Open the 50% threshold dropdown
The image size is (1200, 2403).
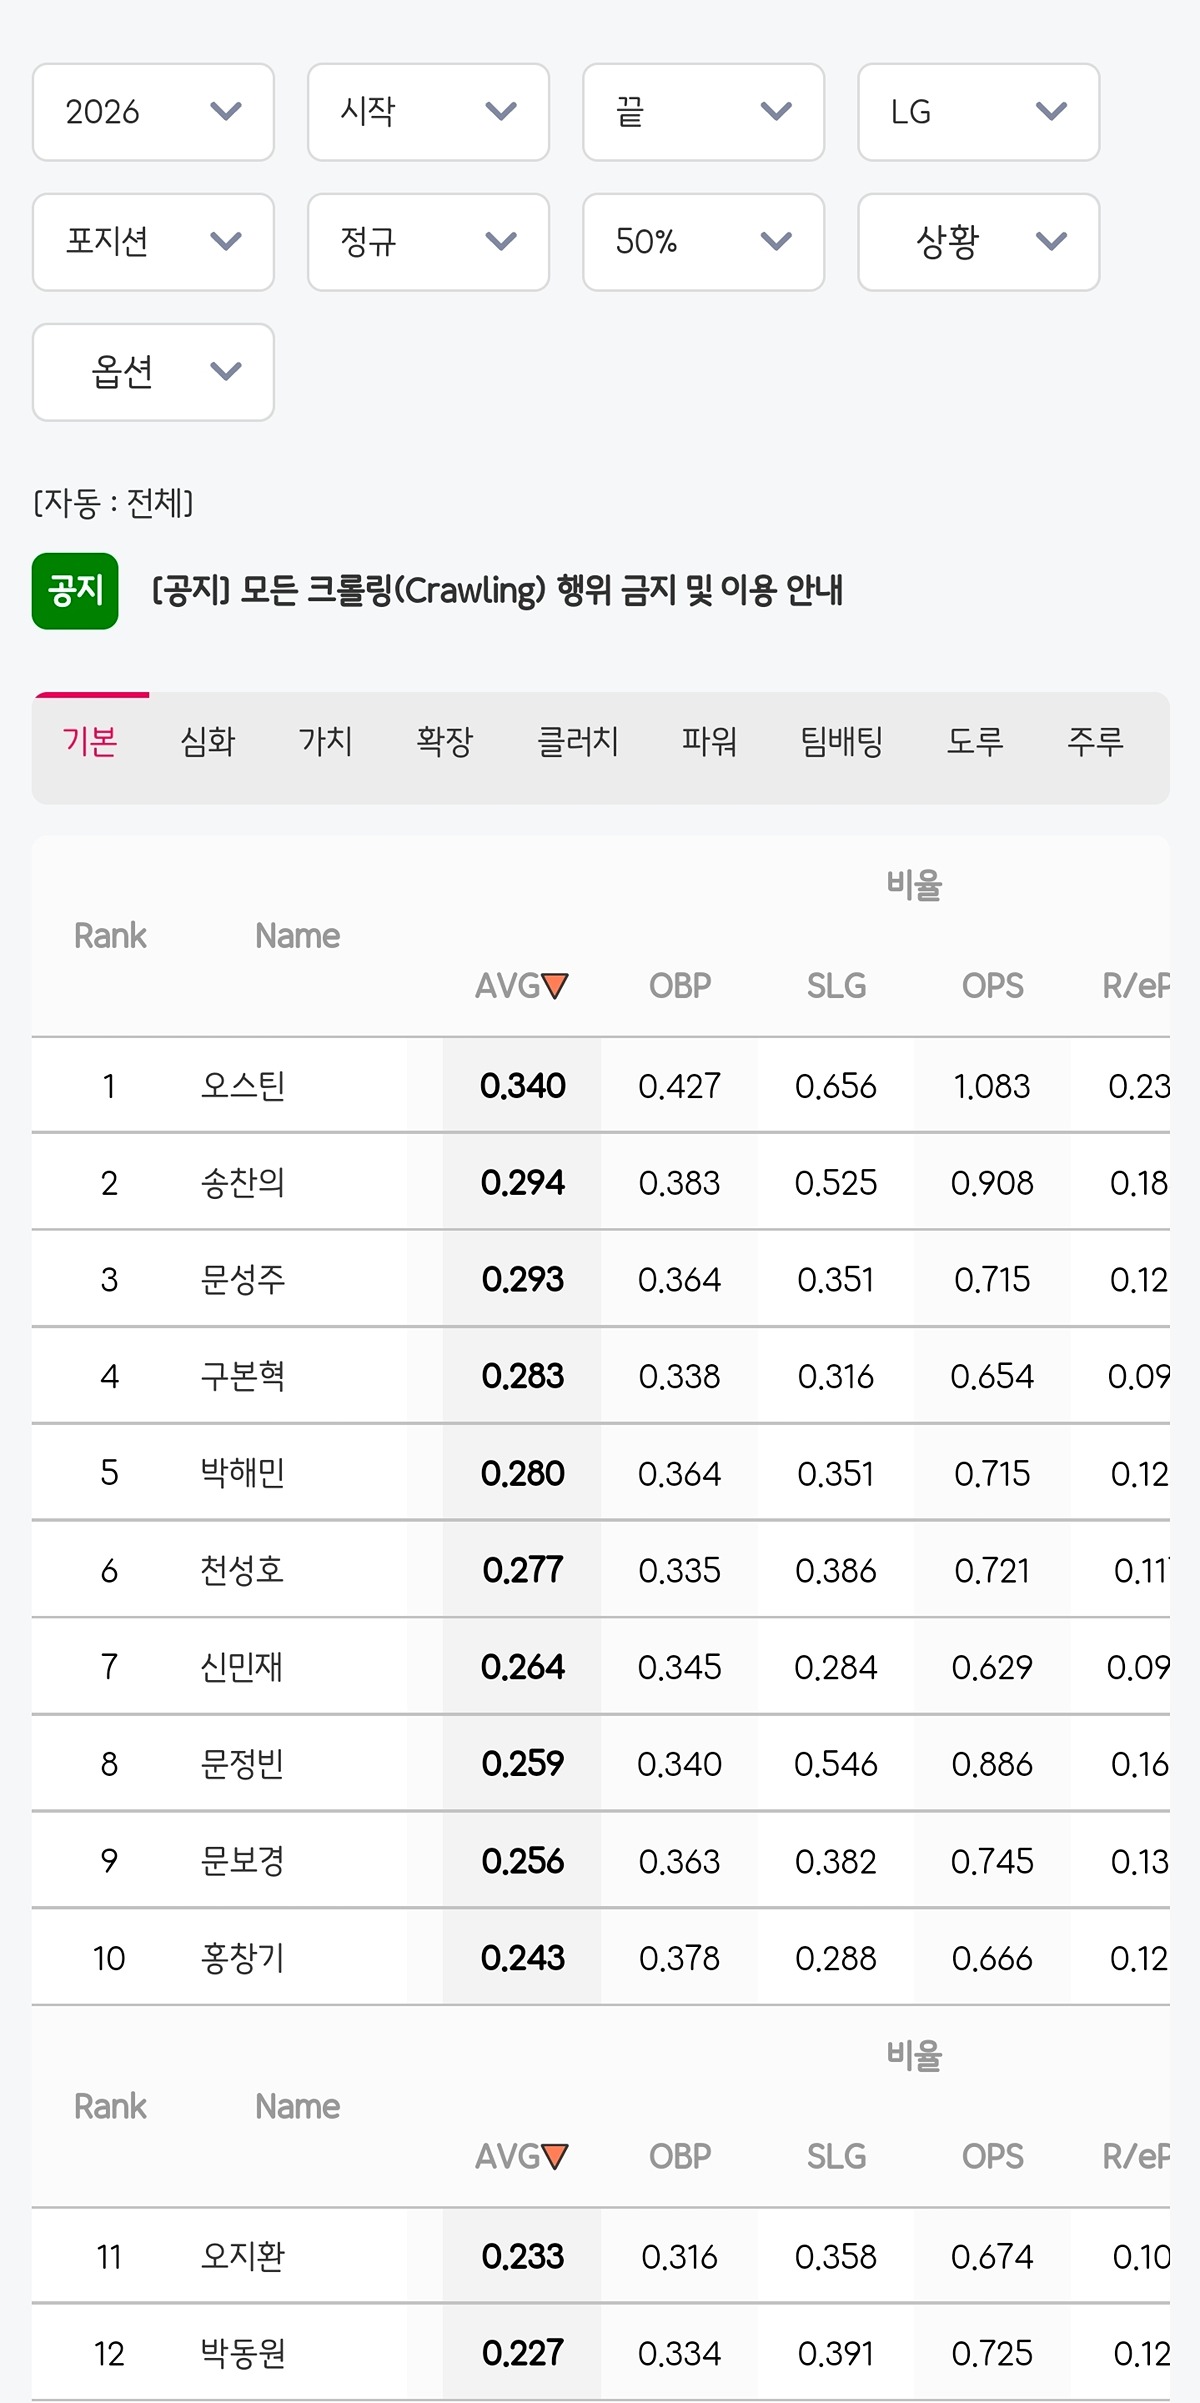tap(703, 242)
